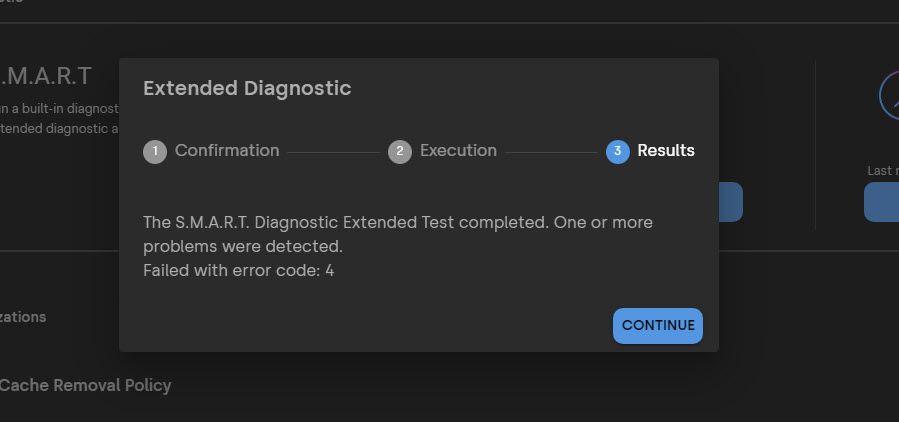
Task: Select the Execution step label
Action: [x=458, y=151]
